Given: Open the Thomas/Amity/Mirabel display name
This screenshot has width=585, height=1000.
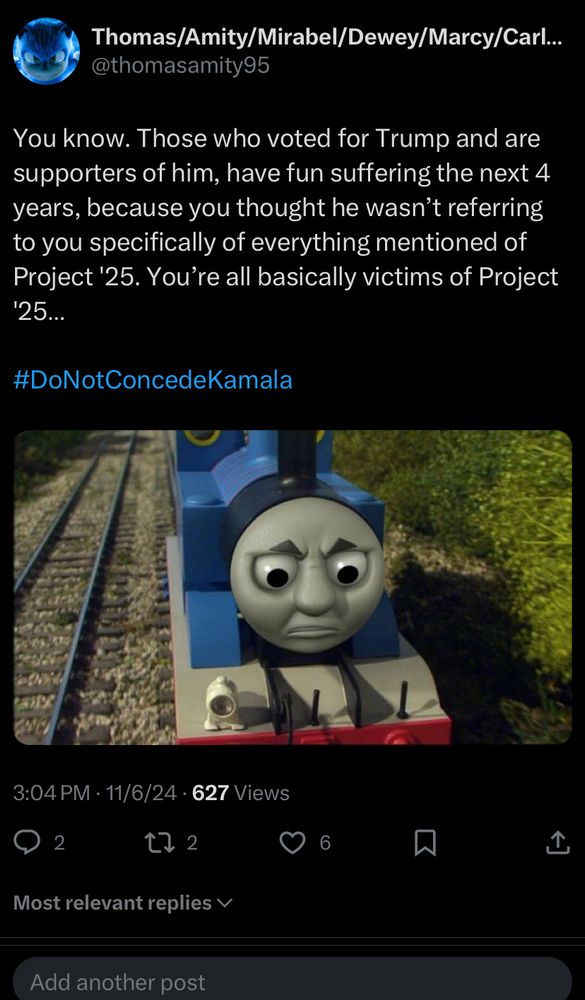Looking at the screenshot, I should point(327,38).
